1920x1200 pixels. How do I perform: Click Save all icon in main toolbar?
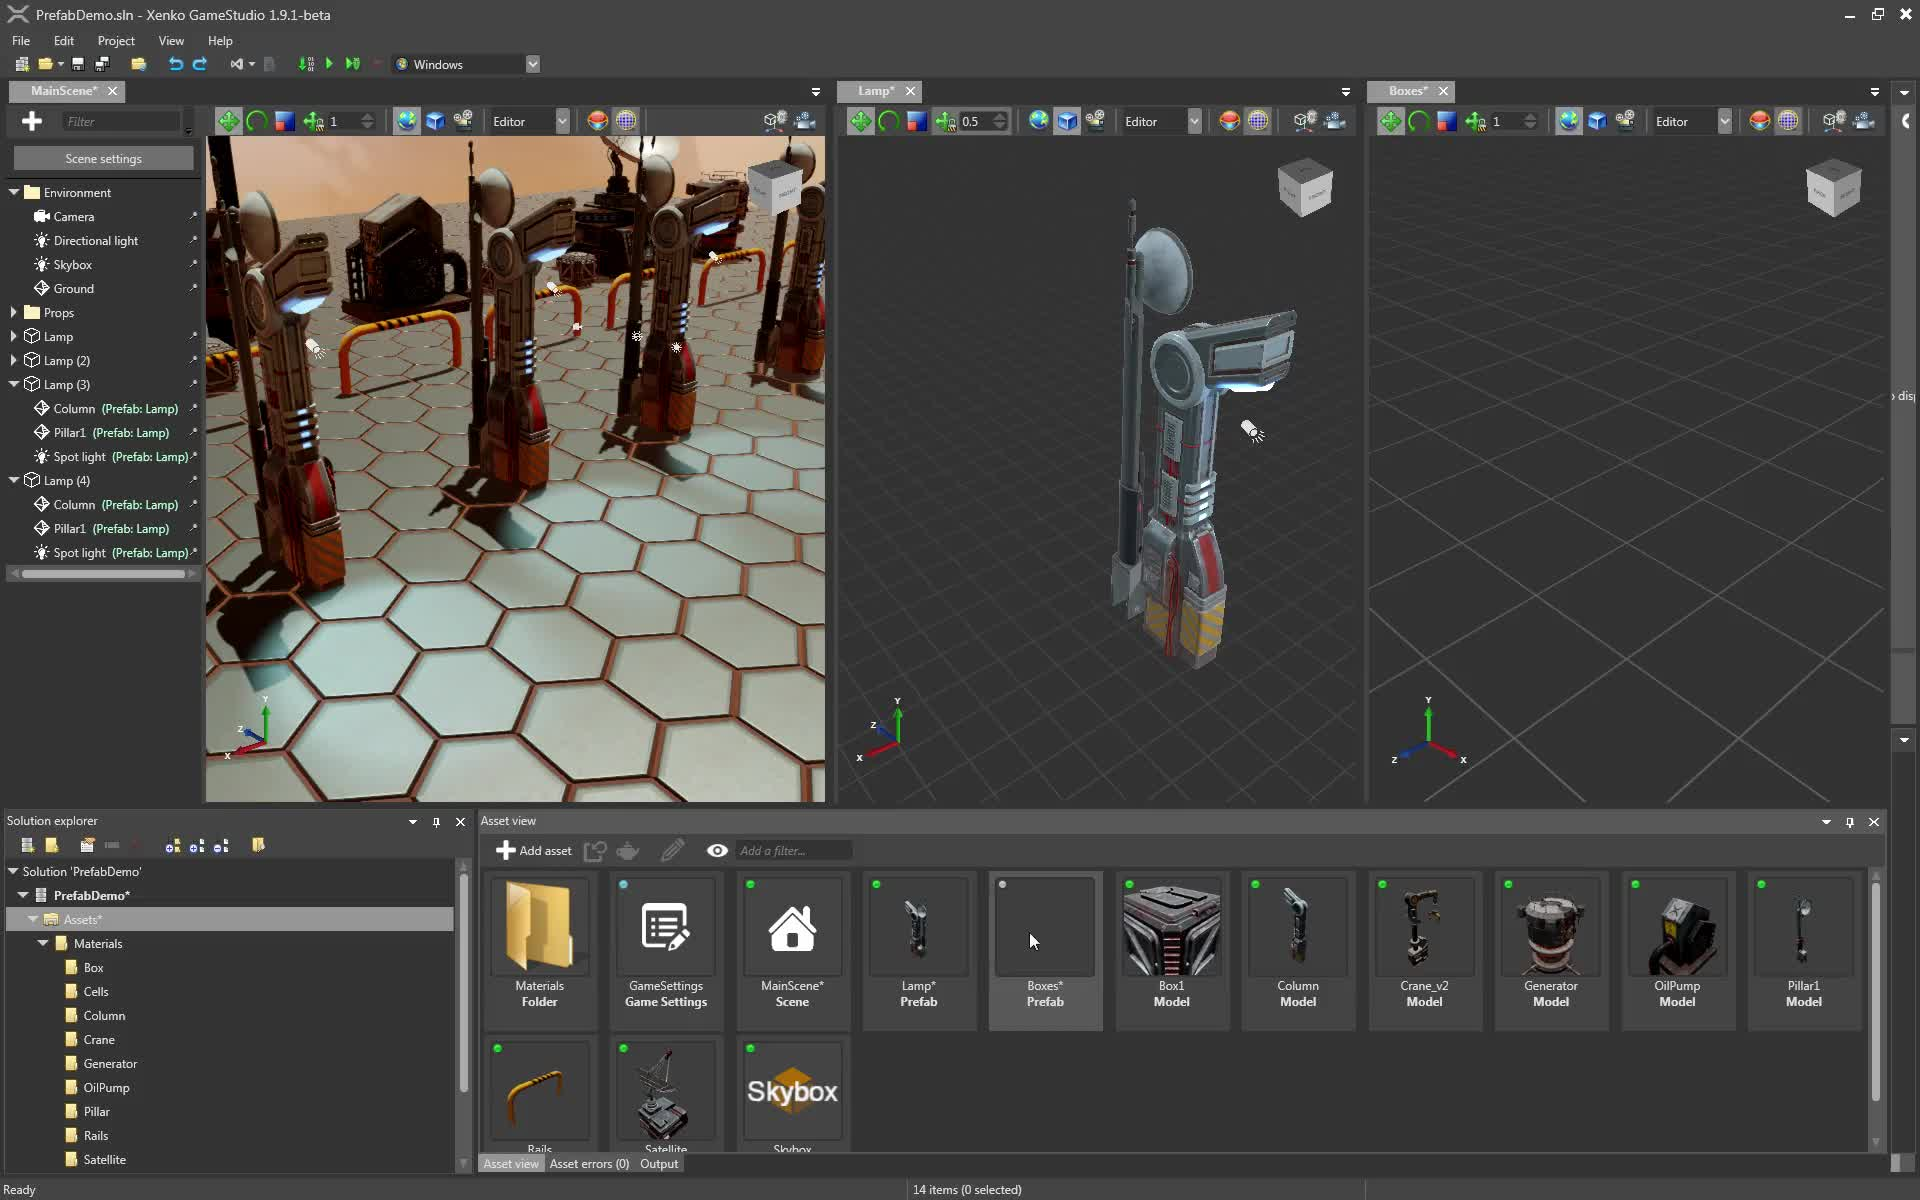coord(101,64)
